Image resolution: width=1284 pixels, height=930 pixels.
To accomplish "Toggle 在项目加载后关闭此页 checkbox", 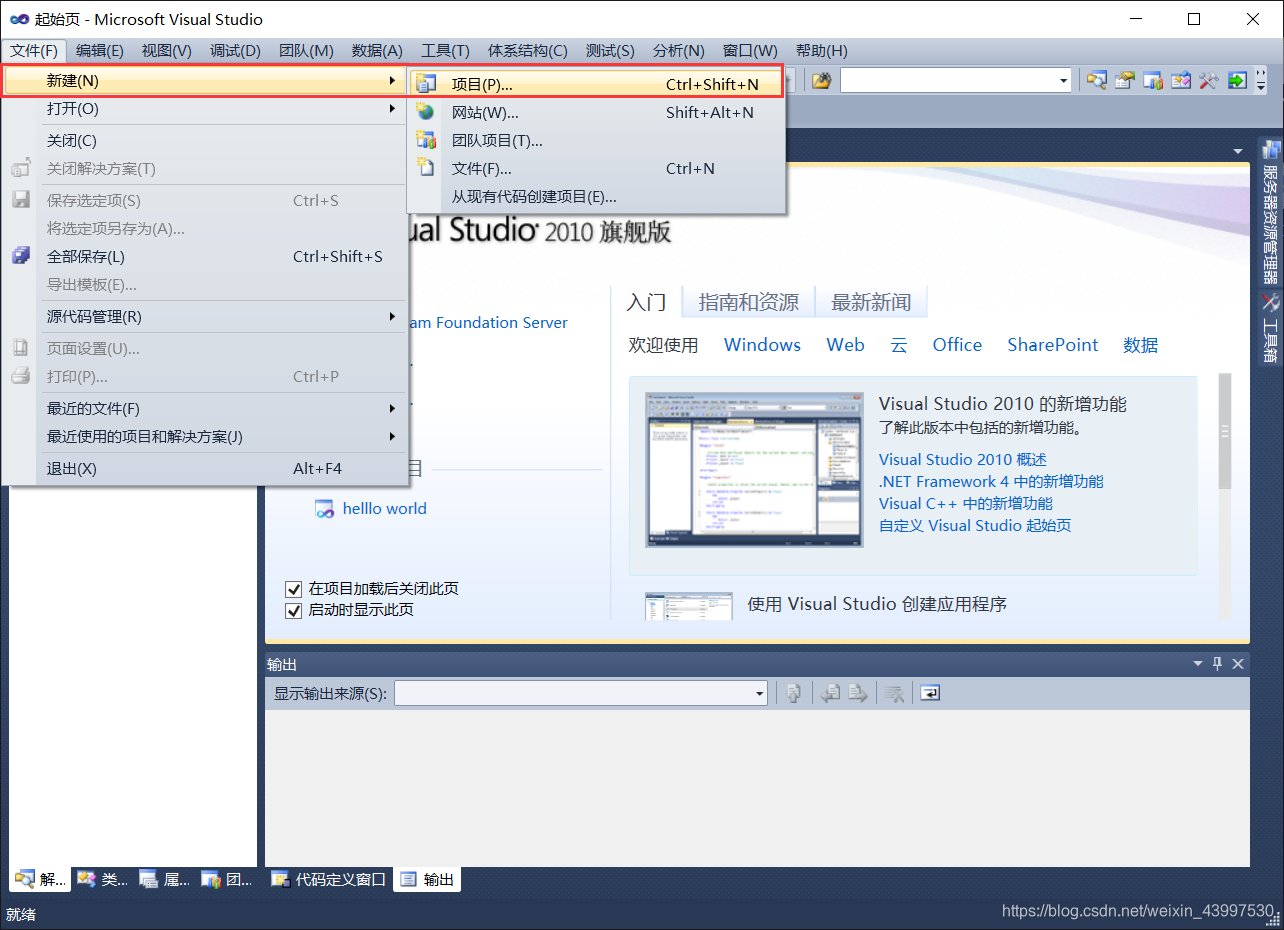I will click(293, 589).
